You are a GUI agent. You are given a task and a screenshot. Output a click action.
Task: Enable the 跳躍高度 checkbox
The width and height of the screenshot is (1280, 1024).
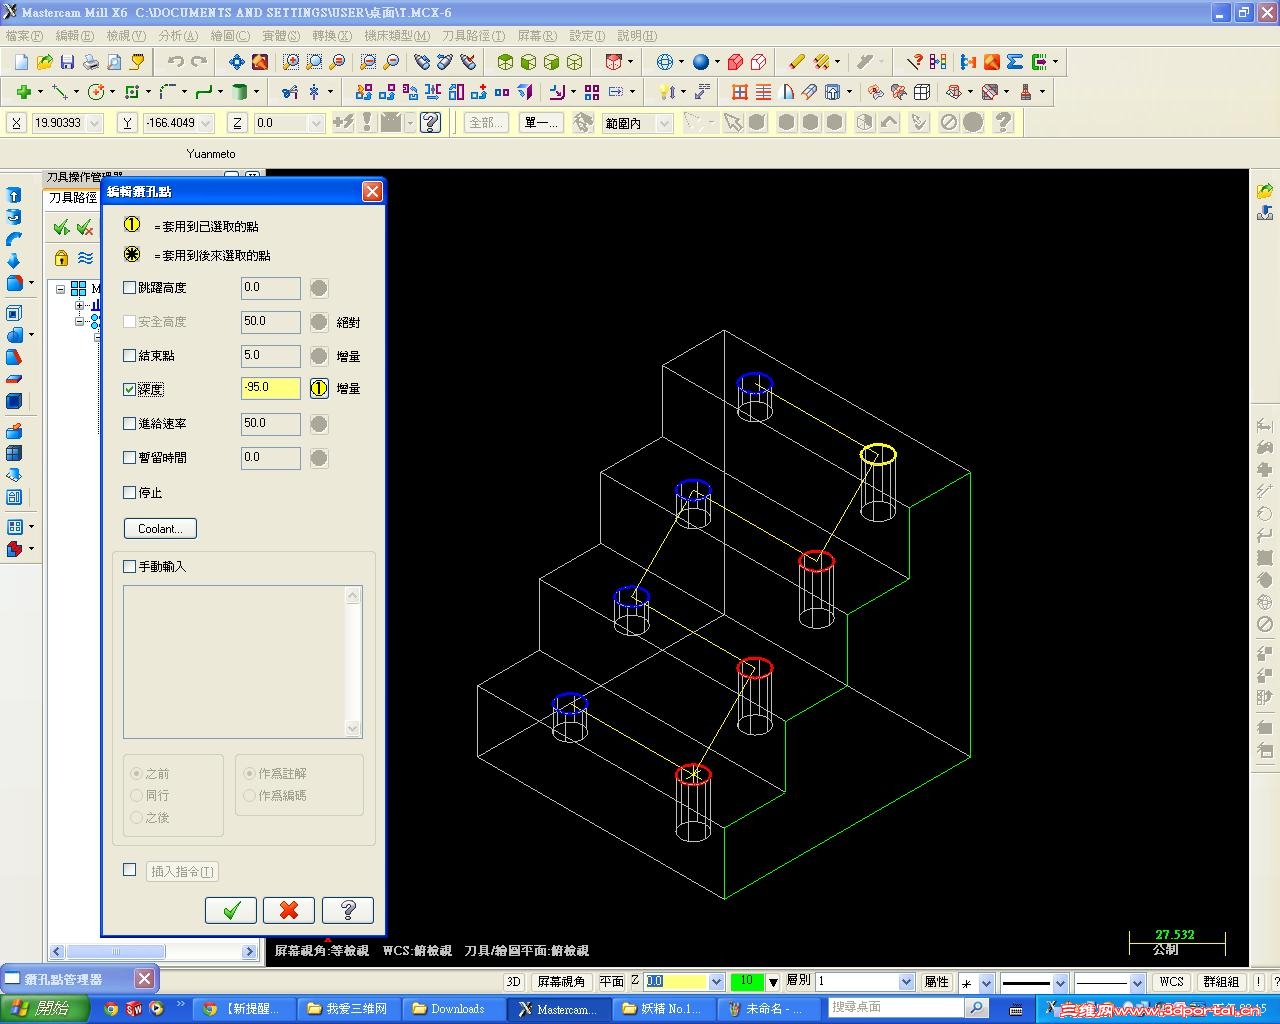[x=129, y=288]
